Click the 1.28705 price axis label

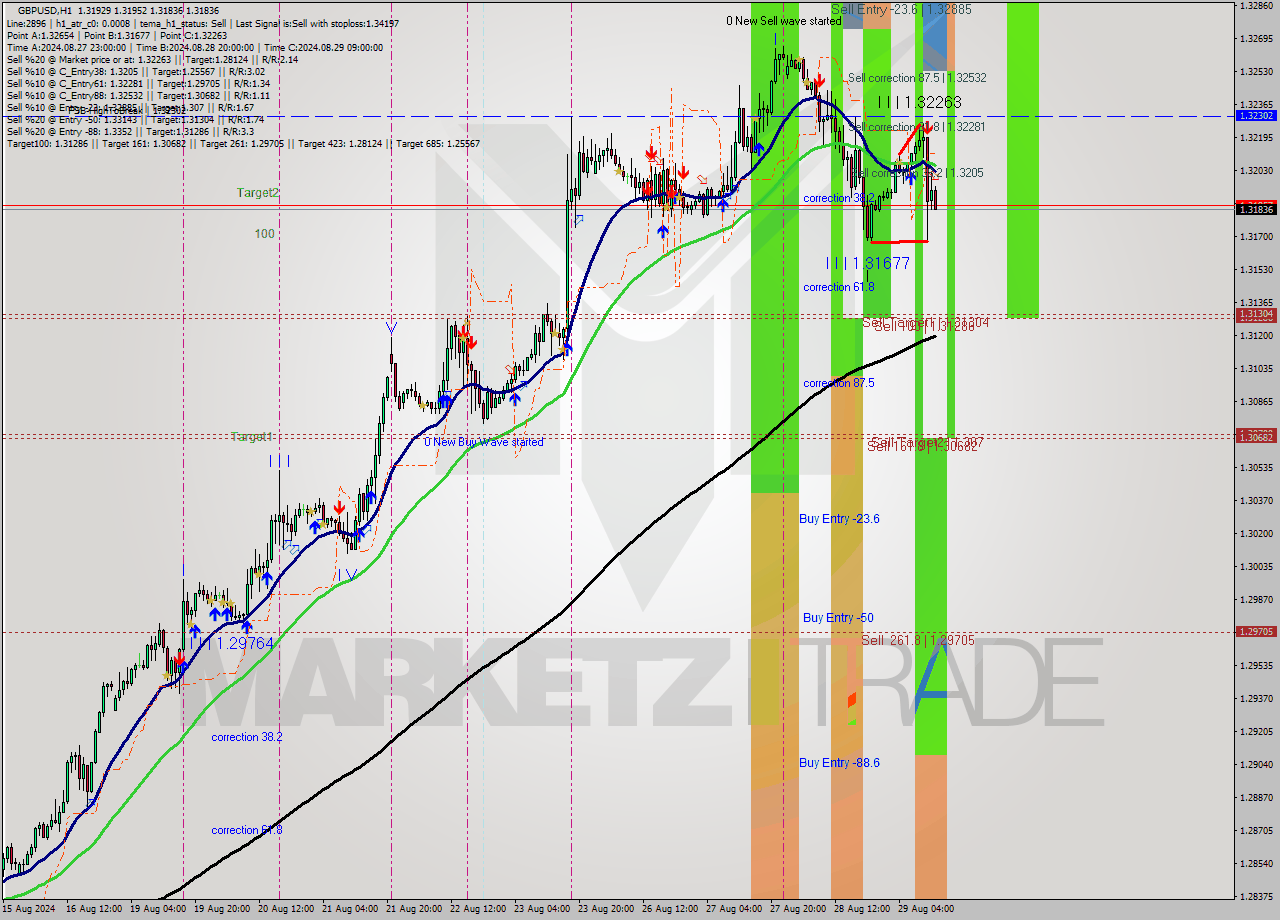(1257, 831)
